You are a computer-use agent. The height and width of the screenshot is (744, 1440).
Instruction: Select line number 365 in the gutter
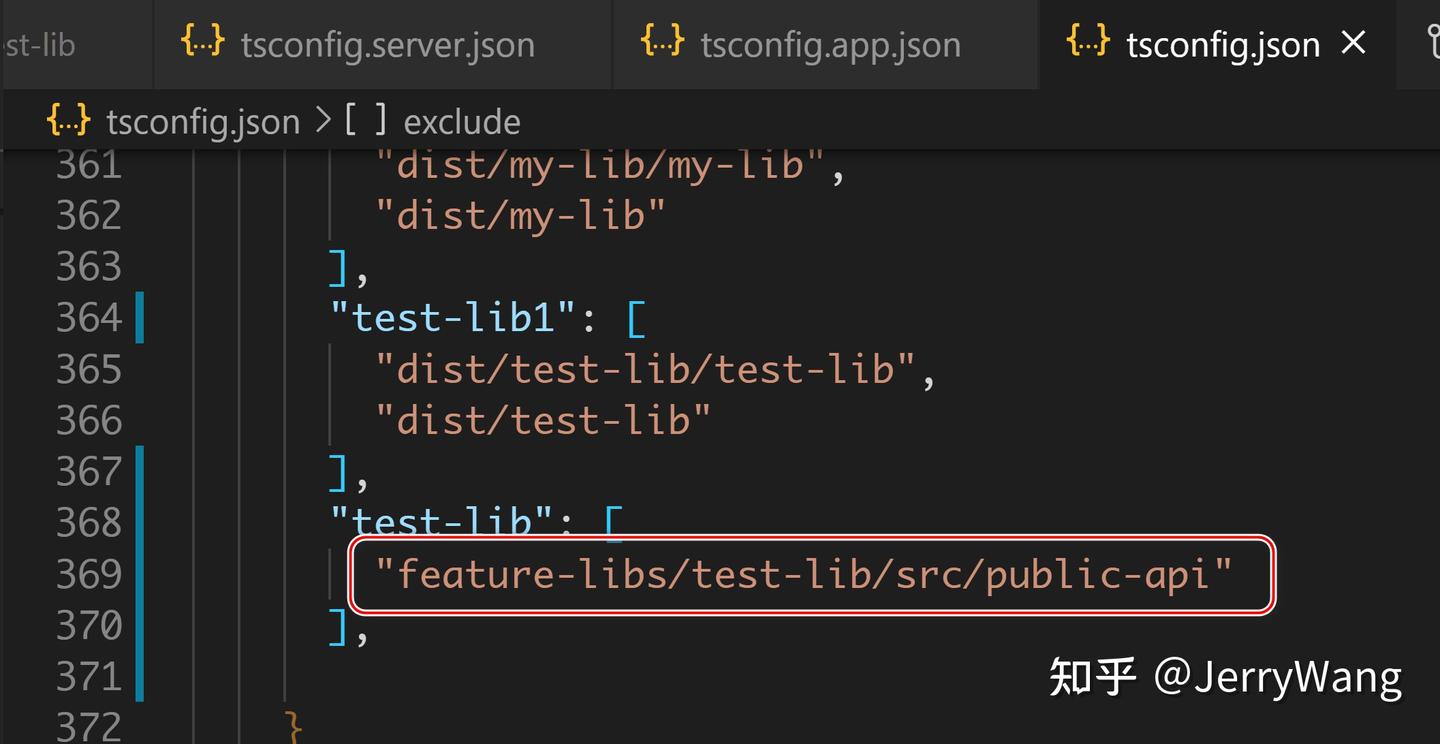click(x=88, y=369)
